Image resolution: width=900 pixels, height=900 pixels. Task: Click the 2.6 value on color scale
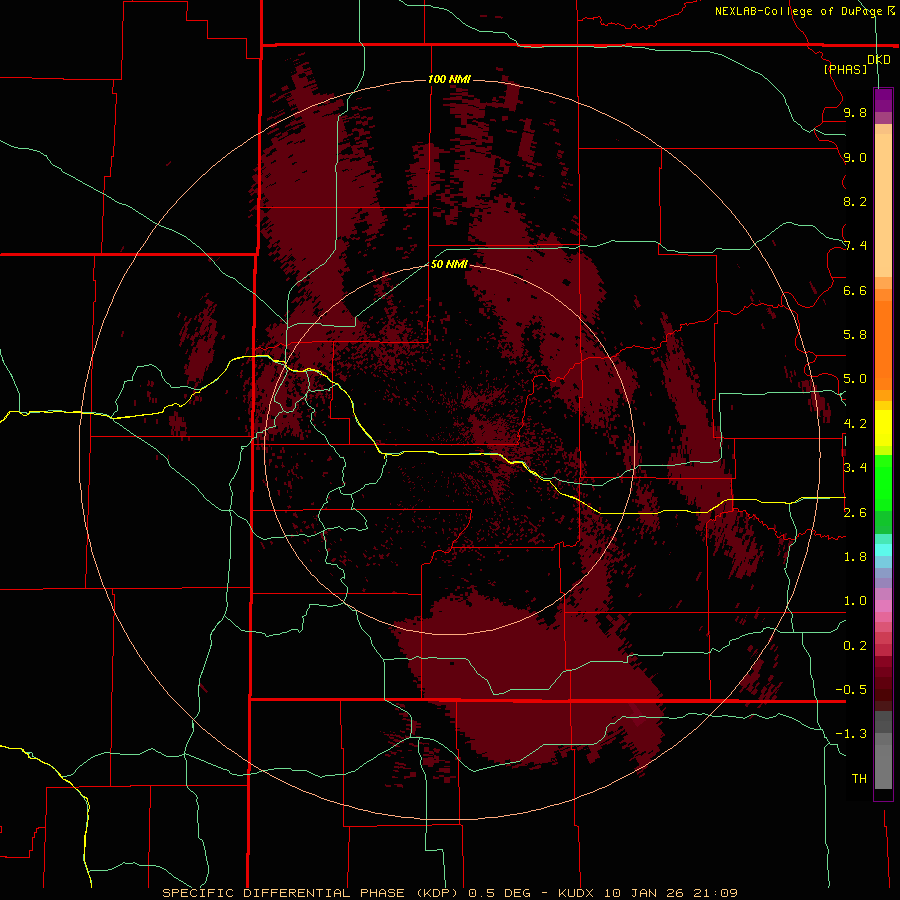(855, 513)
